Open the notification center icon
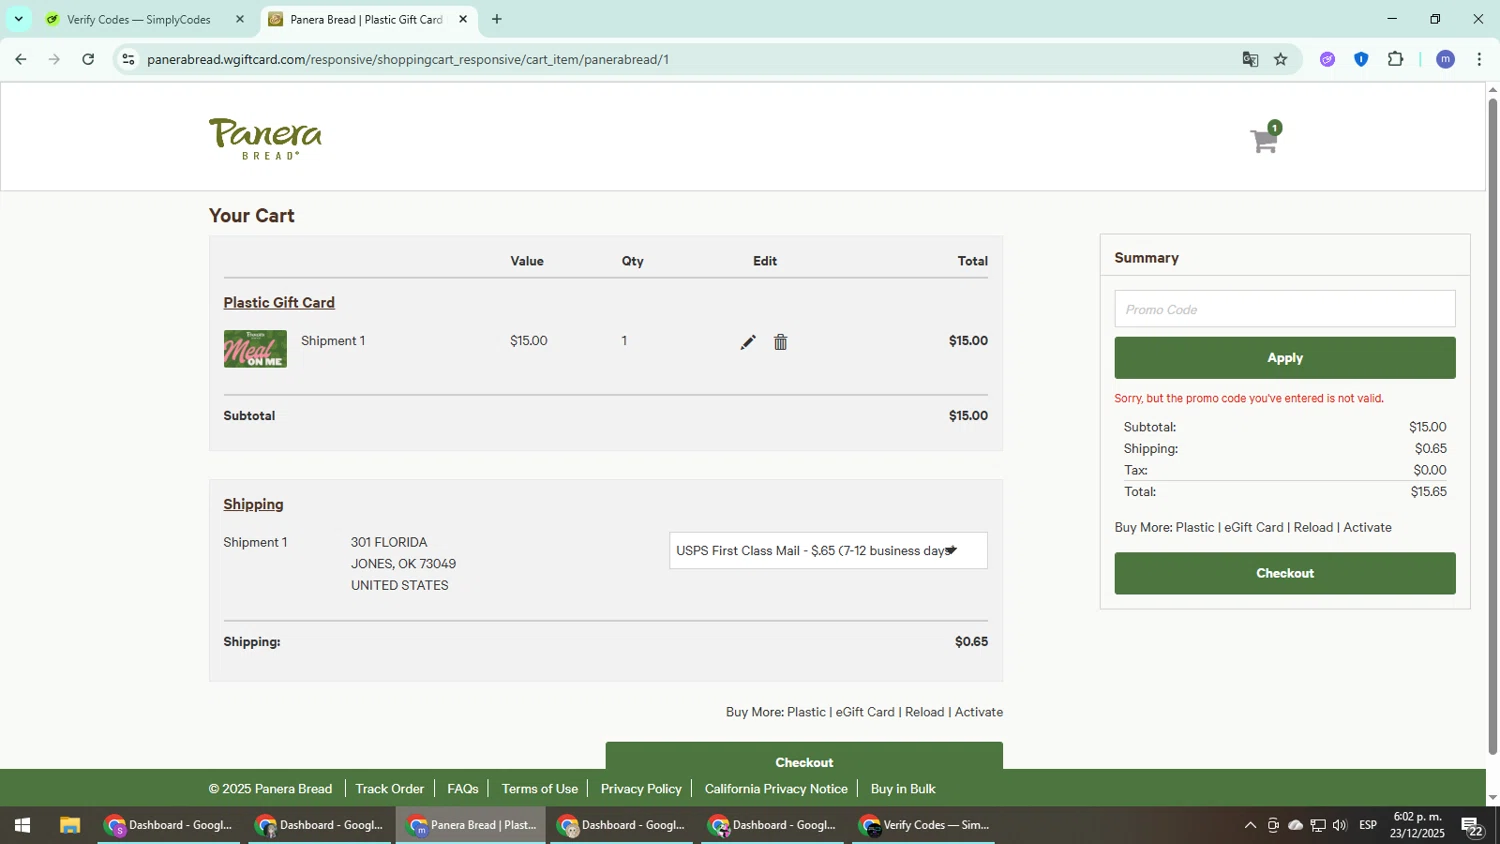This screenshot has width=1500, height=844. tap(1472, 826)
